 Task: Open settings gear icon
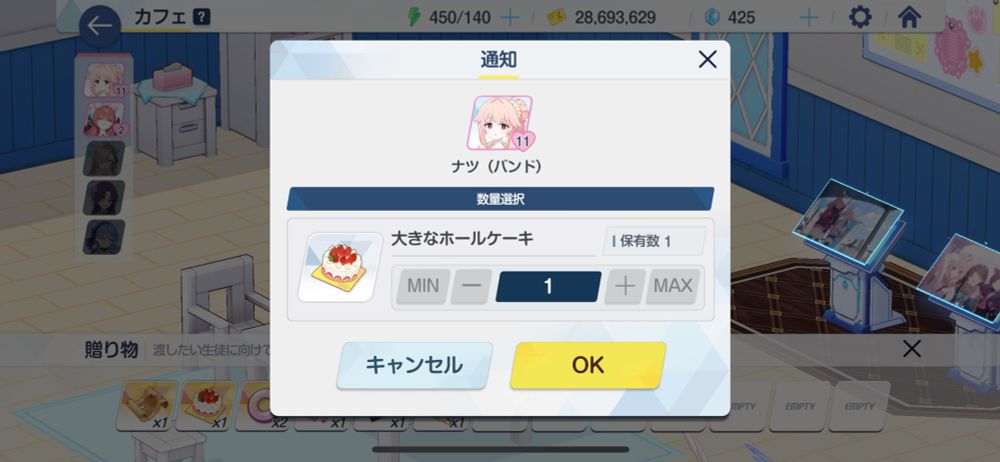[x=860, y=17]
